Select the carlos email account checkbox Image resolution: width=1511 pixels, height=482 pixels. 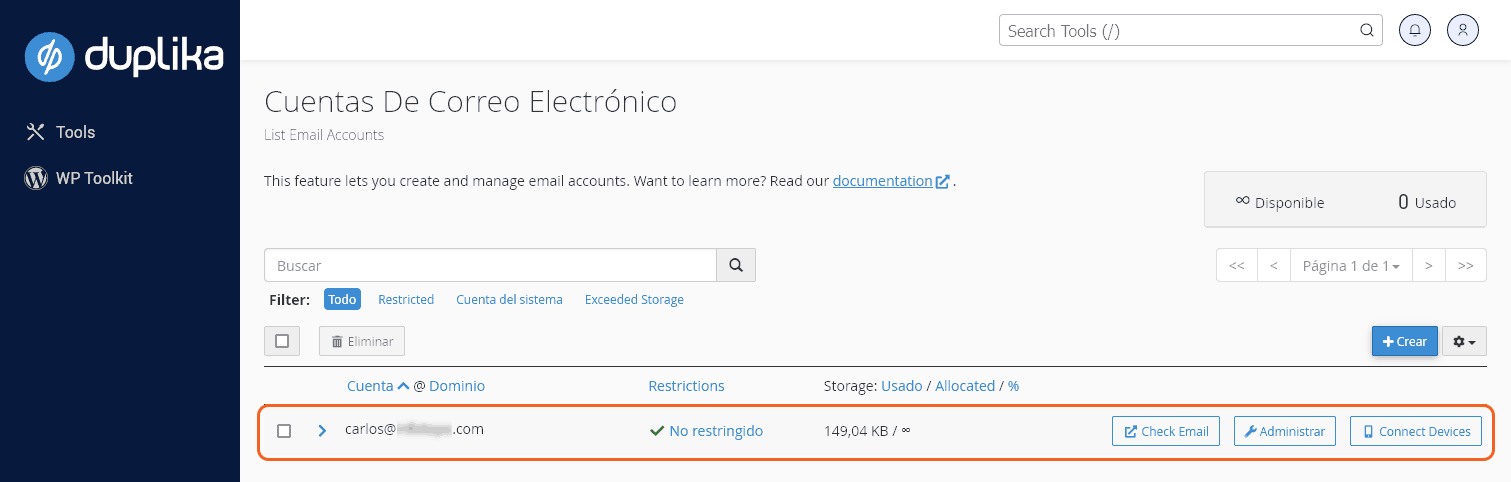[x=284, y=431]
